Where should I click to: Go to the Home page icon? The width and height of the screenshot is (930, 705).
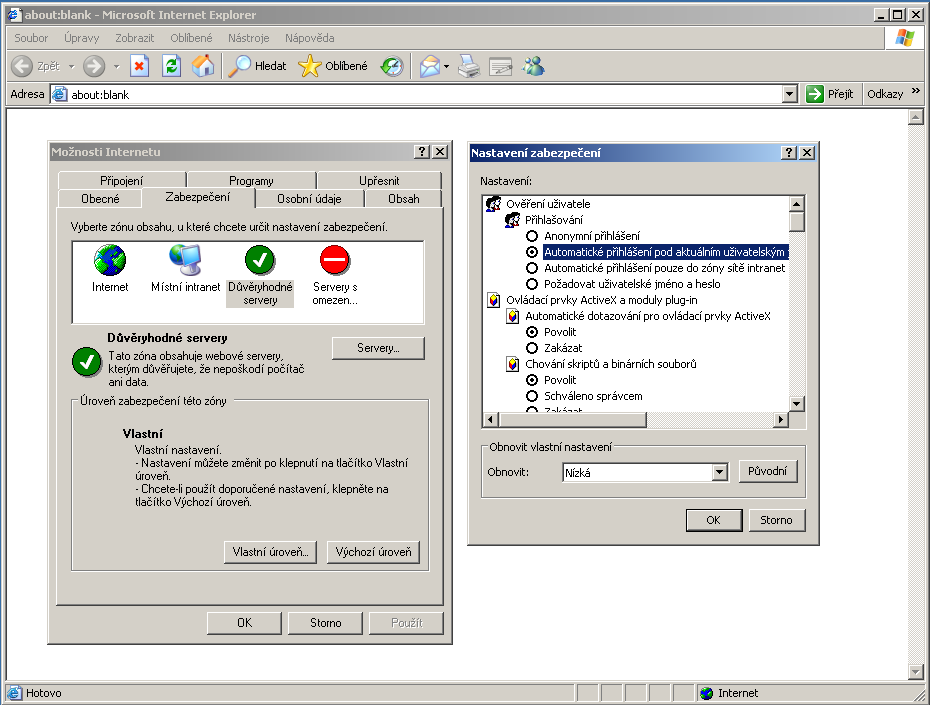(x=202, y=66)
